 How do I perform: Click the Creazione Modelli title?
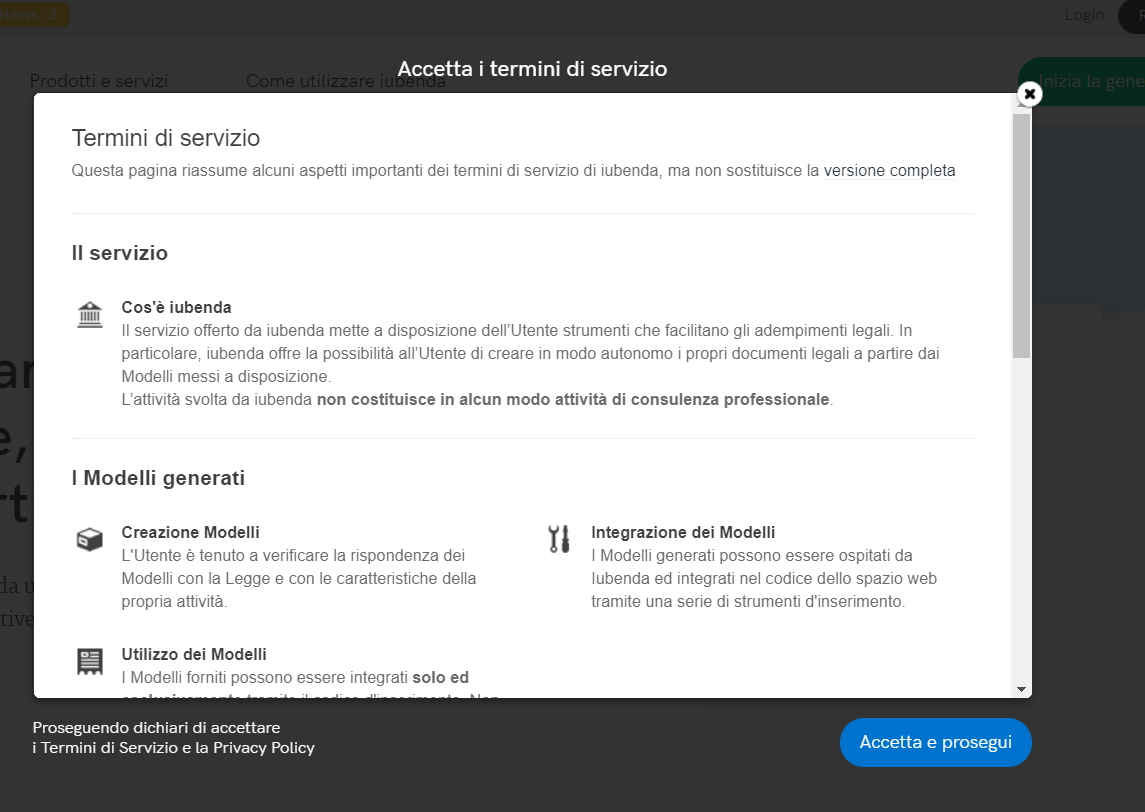[191, 532]
